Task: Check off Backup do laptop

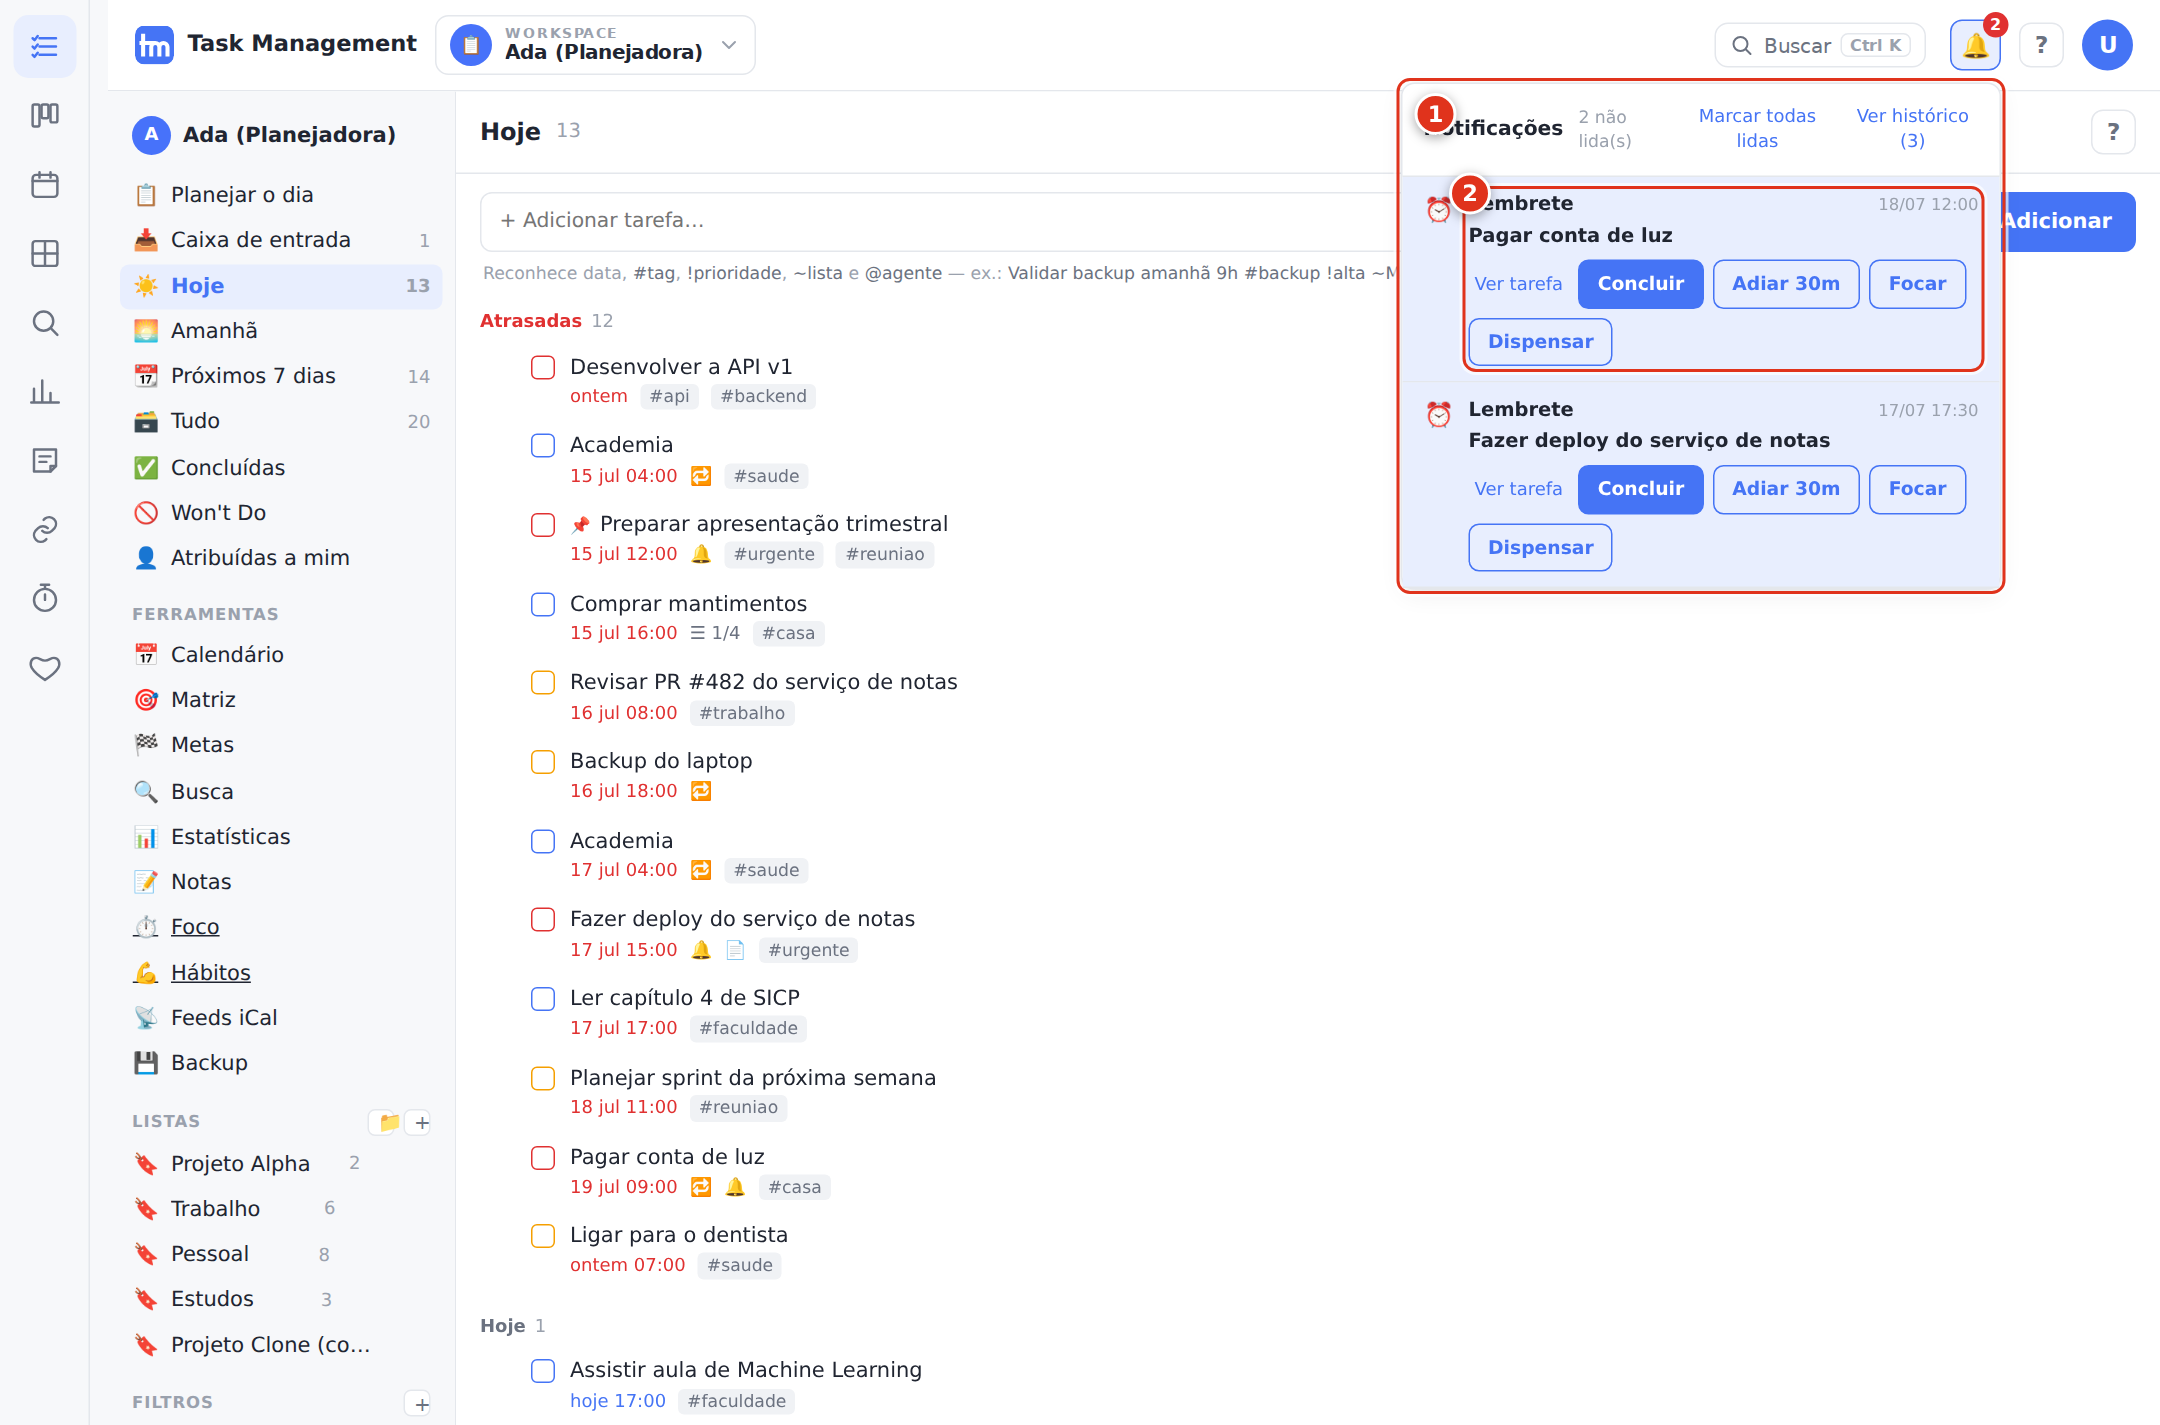Action: [x=543, y=762]
